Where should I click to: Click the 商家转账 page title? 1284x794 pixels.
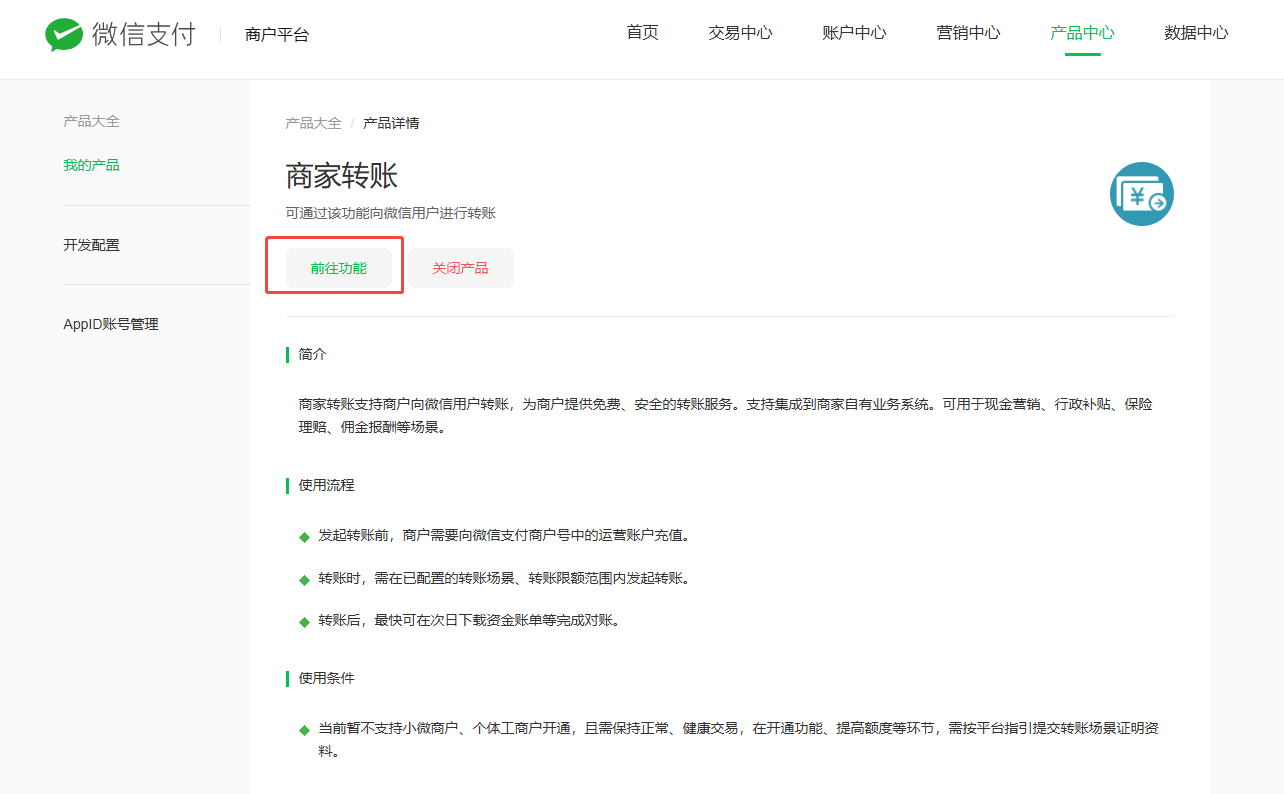(x=342, y=176)
